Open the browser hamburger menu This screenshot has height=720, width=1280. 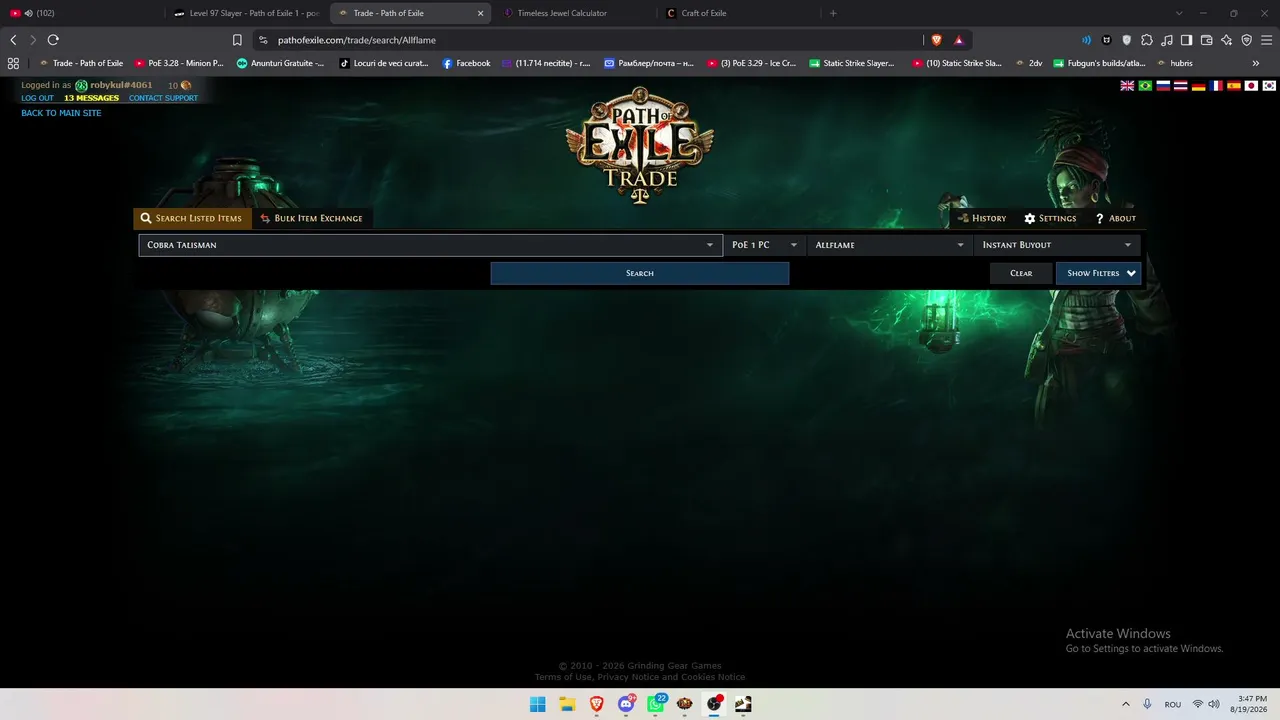[x=1266, y=40]
